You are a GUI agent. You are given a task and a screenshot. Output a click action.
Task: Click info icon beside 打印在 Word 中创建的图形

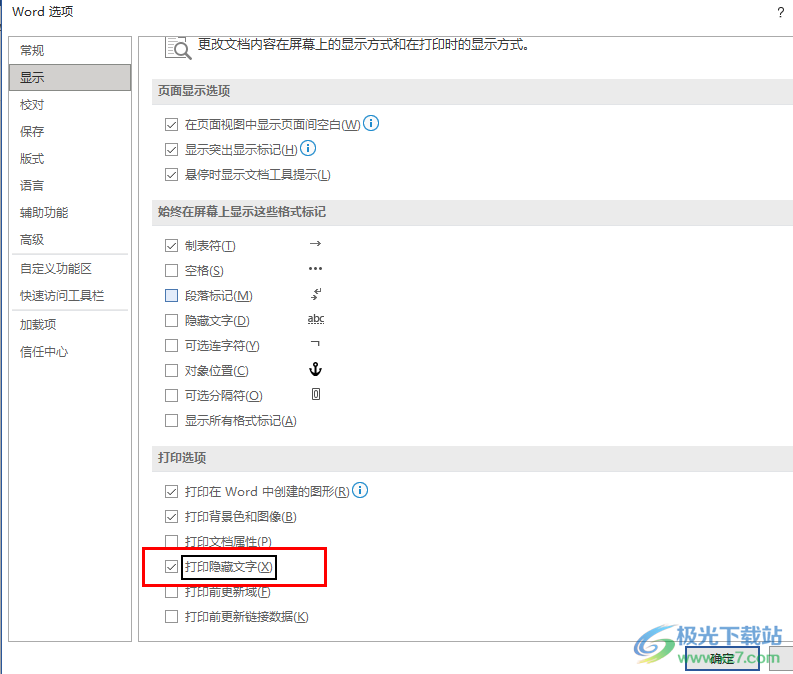tap(361, 491)
